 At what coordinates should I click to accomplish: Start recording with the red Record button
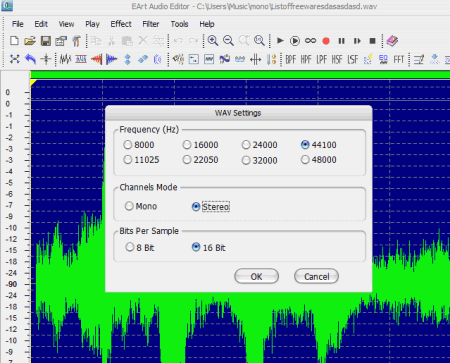click(x=326, y=41)
